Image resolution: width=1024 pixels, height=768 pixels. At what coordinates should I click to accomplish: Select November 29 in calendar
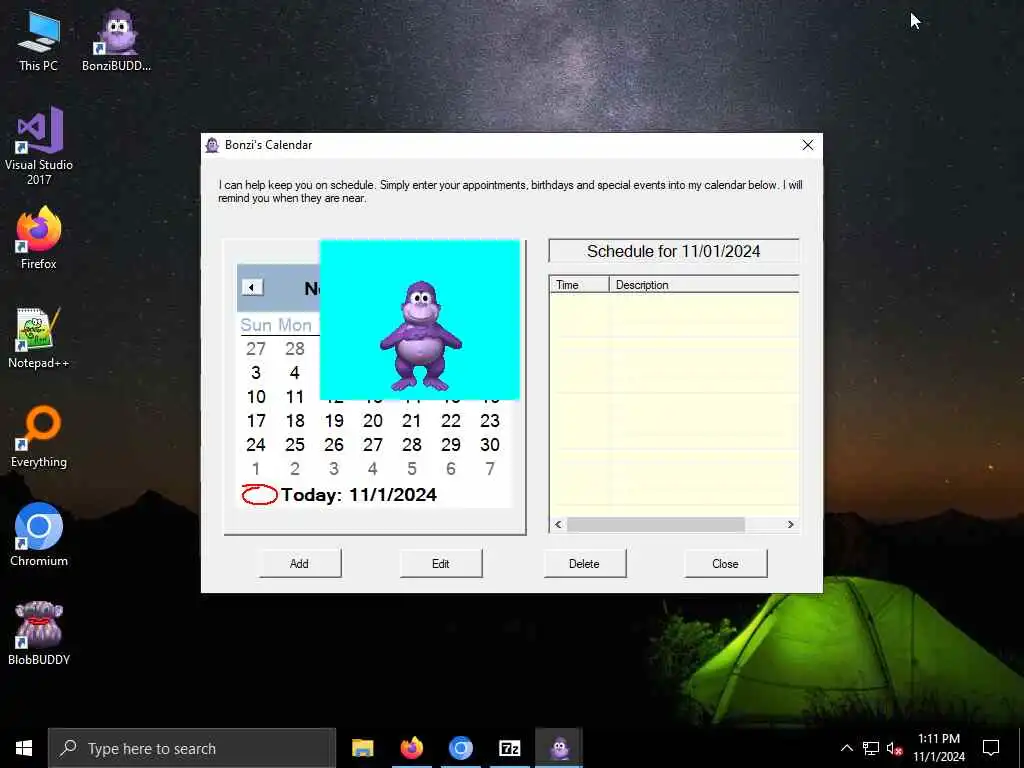pyautogui.click(x=451, y=445)
